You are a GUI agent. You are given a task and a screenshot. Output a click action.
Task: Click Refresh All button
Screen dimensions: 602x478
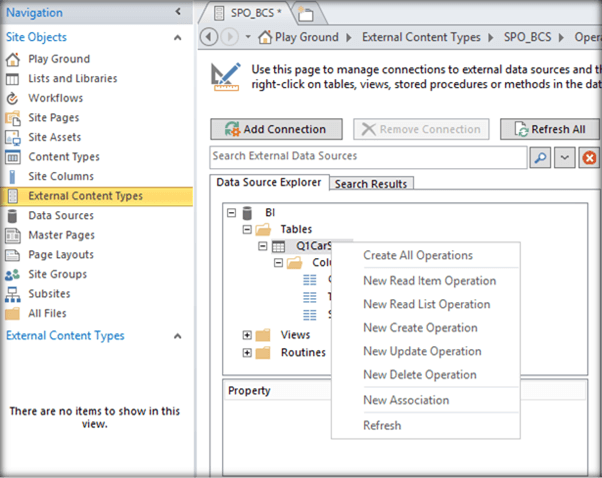point(550,129)
